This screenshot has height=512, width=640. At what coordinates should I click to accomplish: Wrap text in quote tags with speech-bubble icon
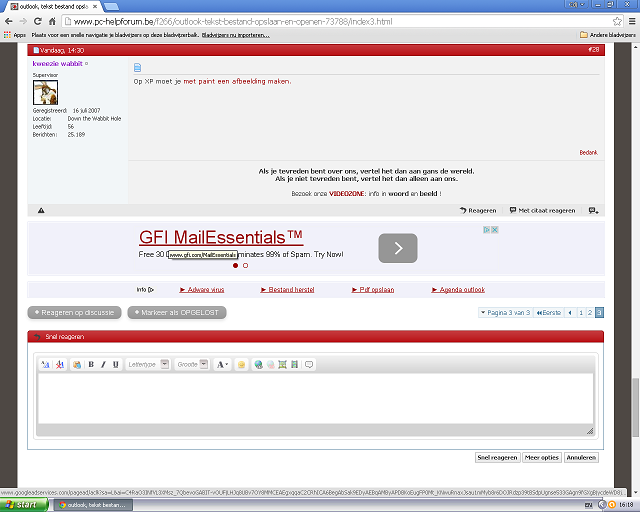tap(309, 364)
